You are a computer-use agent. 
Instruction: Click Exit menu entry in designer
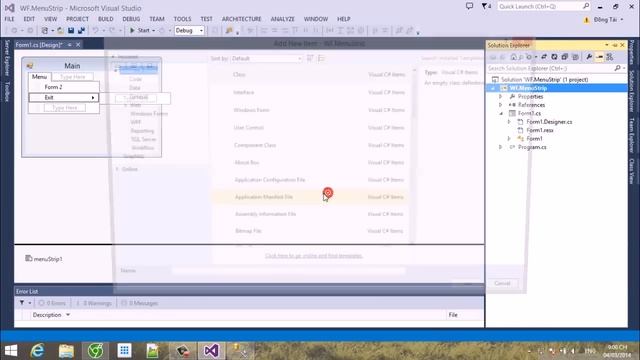[64, 98]
